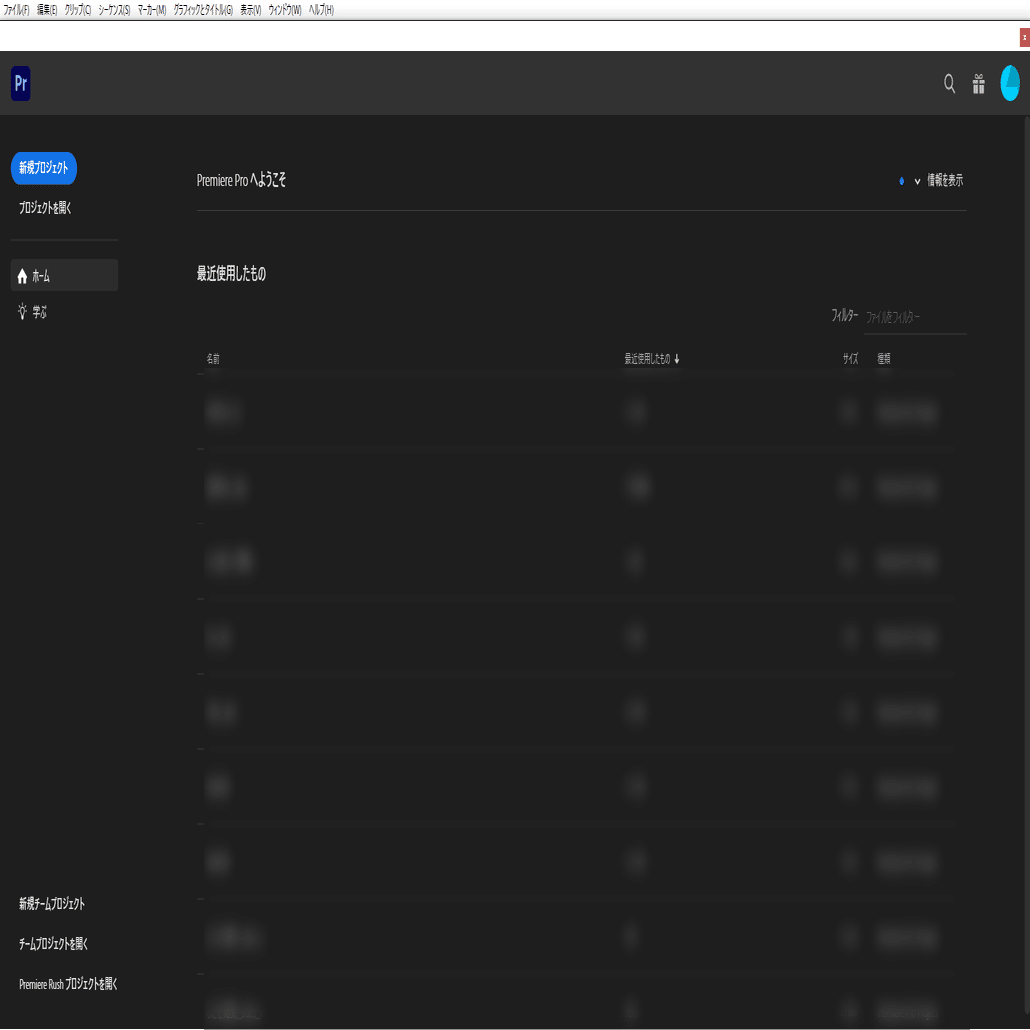
Task: Open the search magnifier icon
Action: click(x=949, y=83)
